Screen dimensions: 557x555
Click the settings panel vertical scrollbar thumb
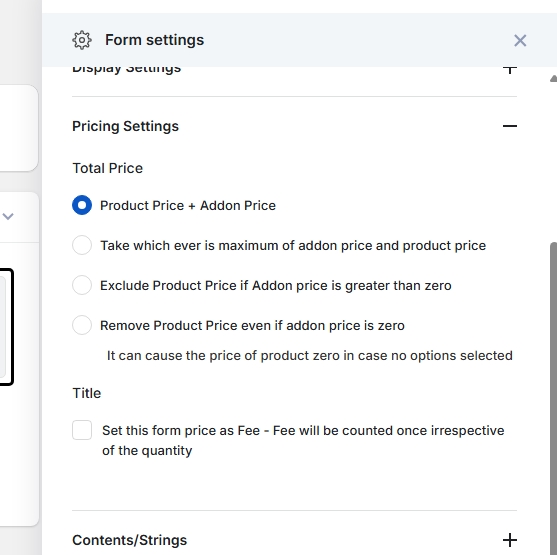(553, 398)
